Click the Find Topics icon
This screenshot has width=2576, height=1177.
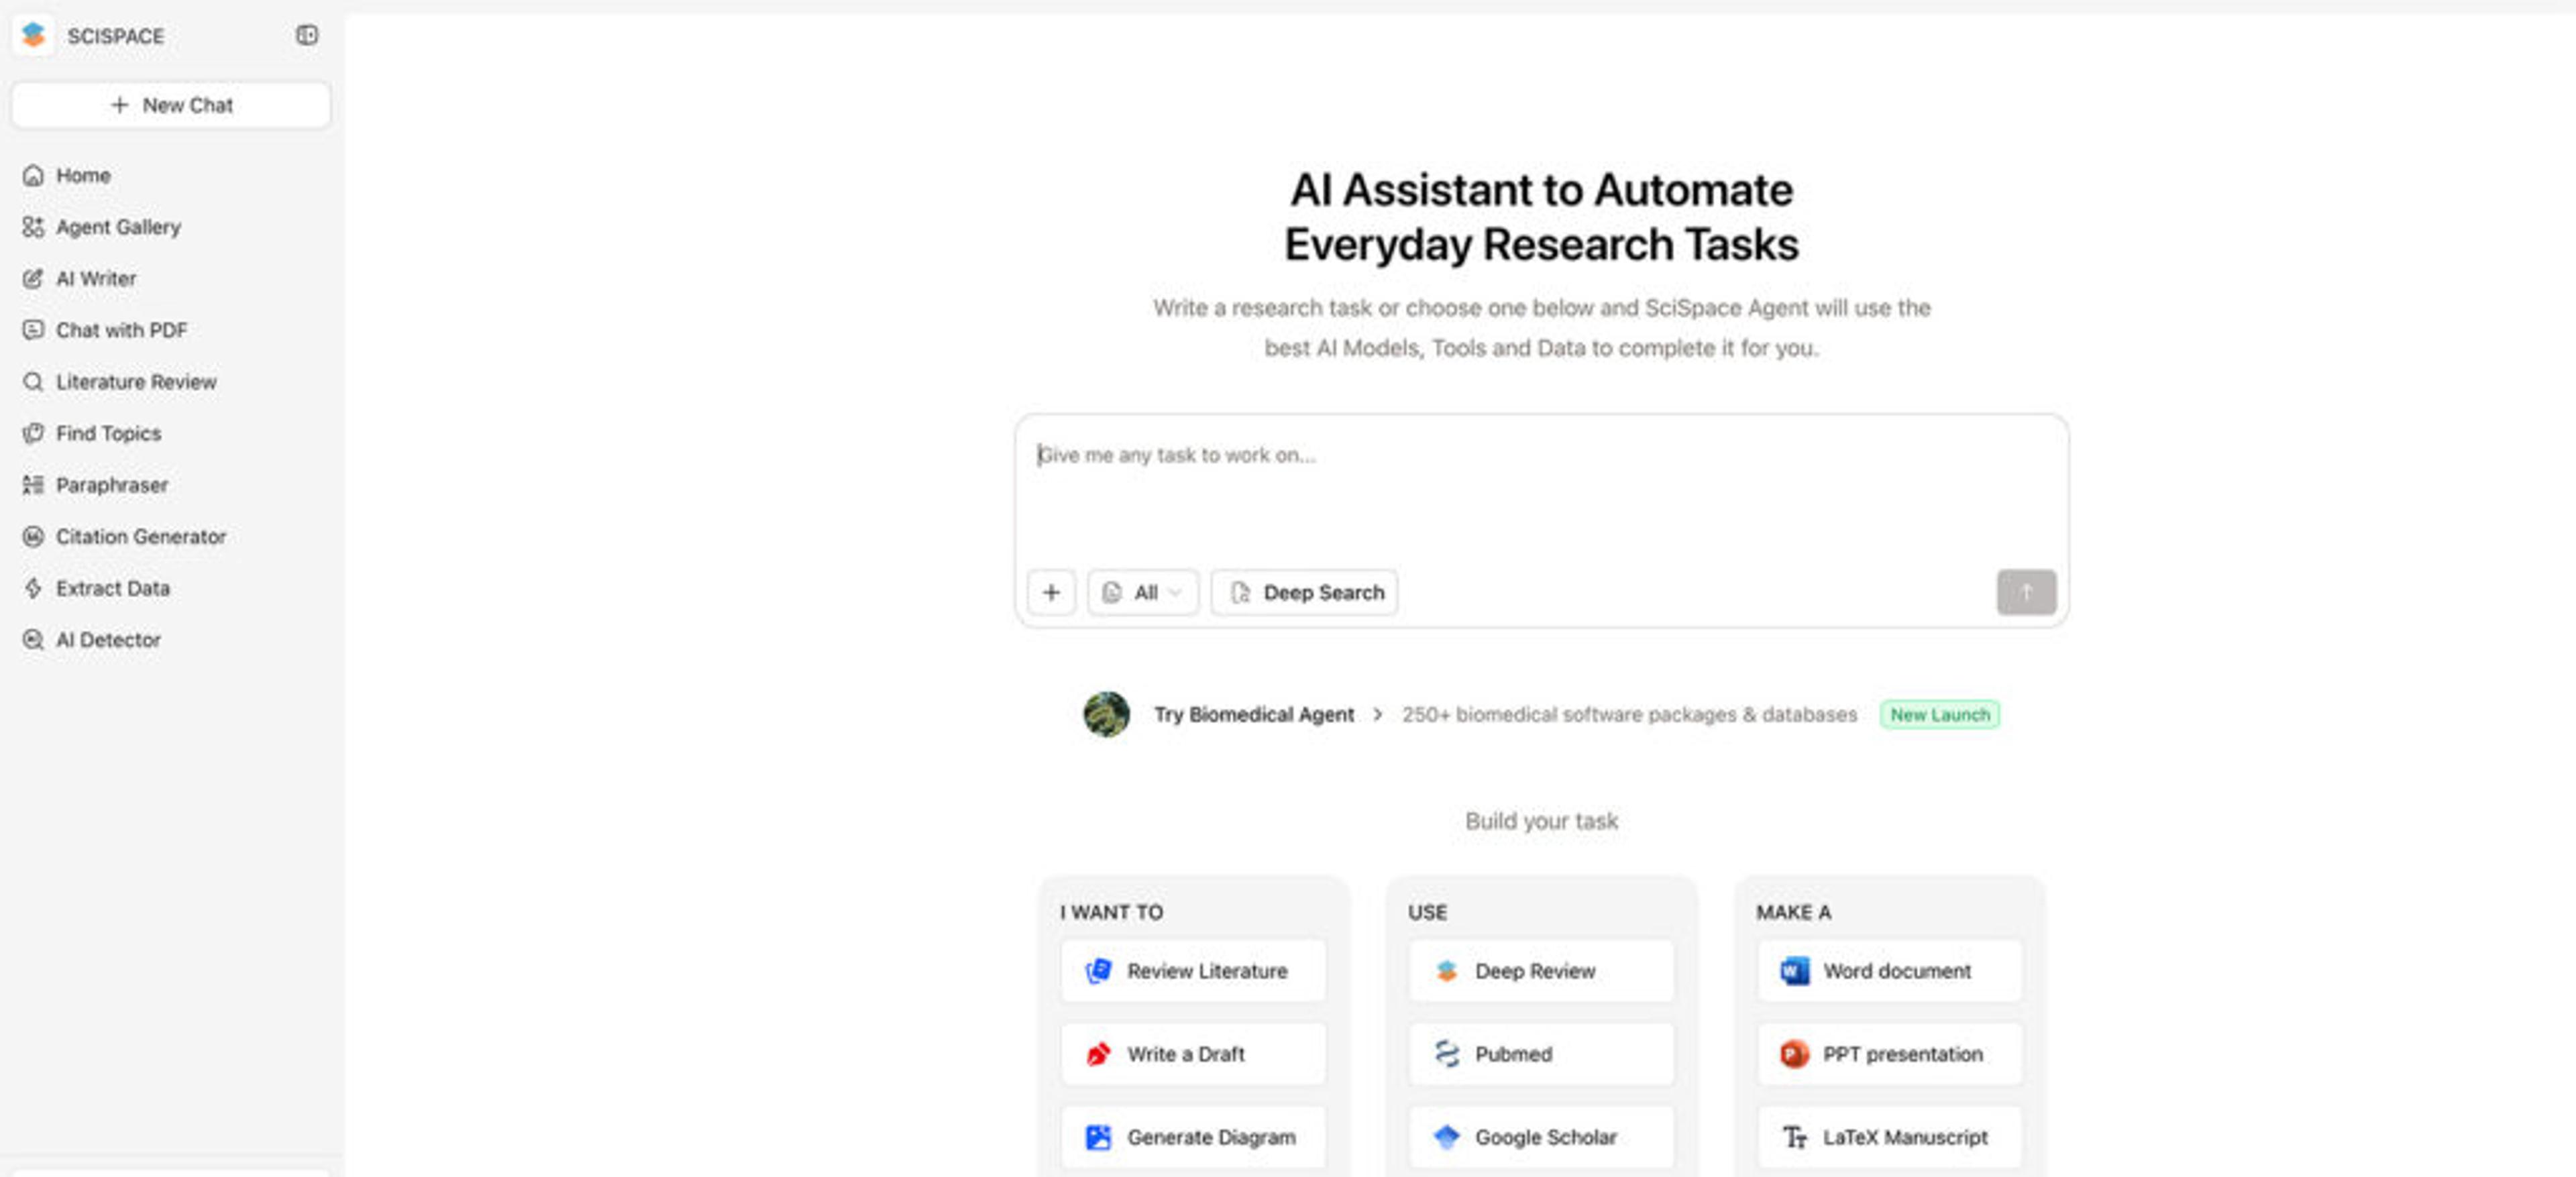33,433
